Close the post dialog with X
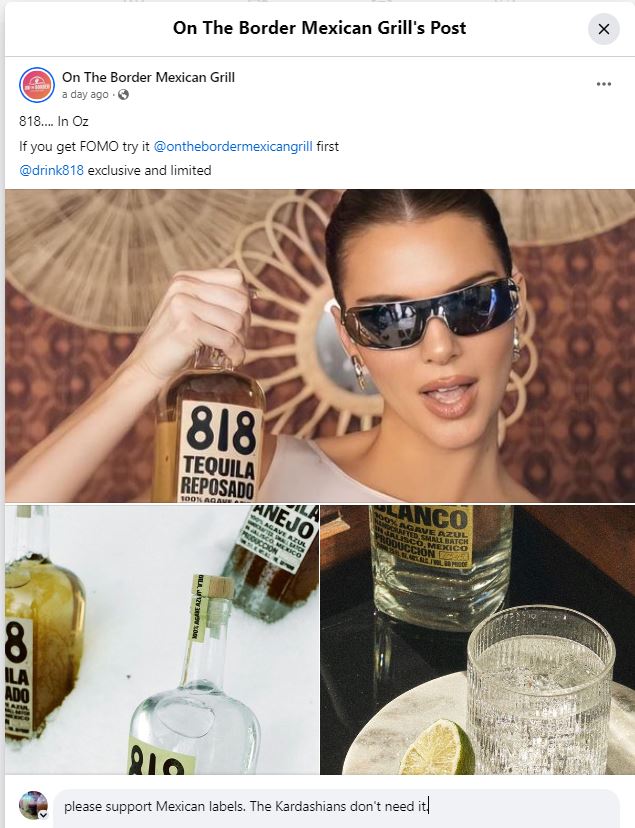The width and height of the screenshot is (635, 828). coord(604,29)
